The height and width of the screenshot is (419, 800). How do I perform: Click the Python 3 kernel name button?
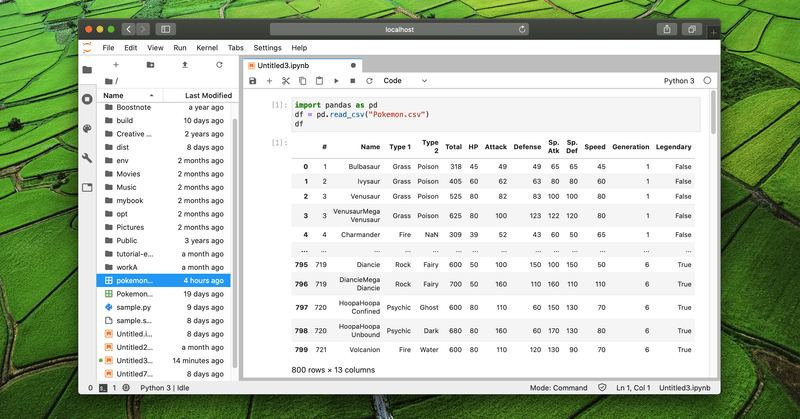[x=679, y=81]
